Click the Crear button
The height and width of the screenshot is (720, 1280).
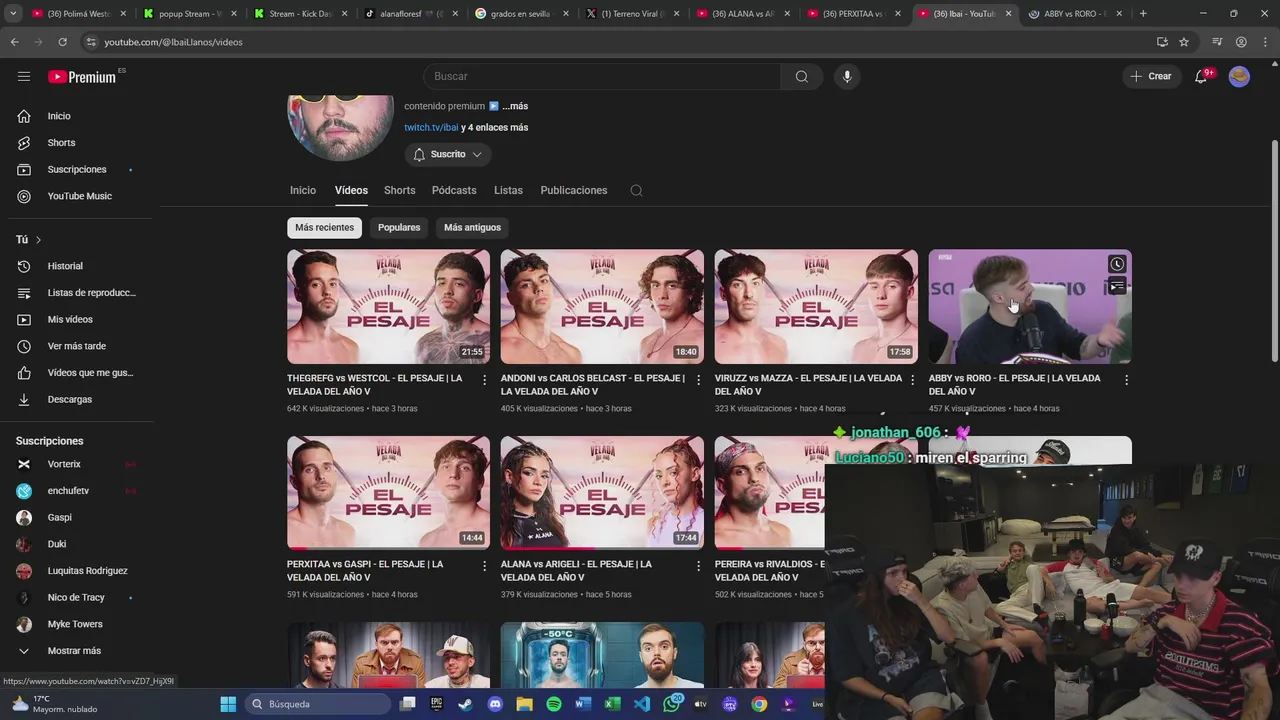coord(1150,76)
